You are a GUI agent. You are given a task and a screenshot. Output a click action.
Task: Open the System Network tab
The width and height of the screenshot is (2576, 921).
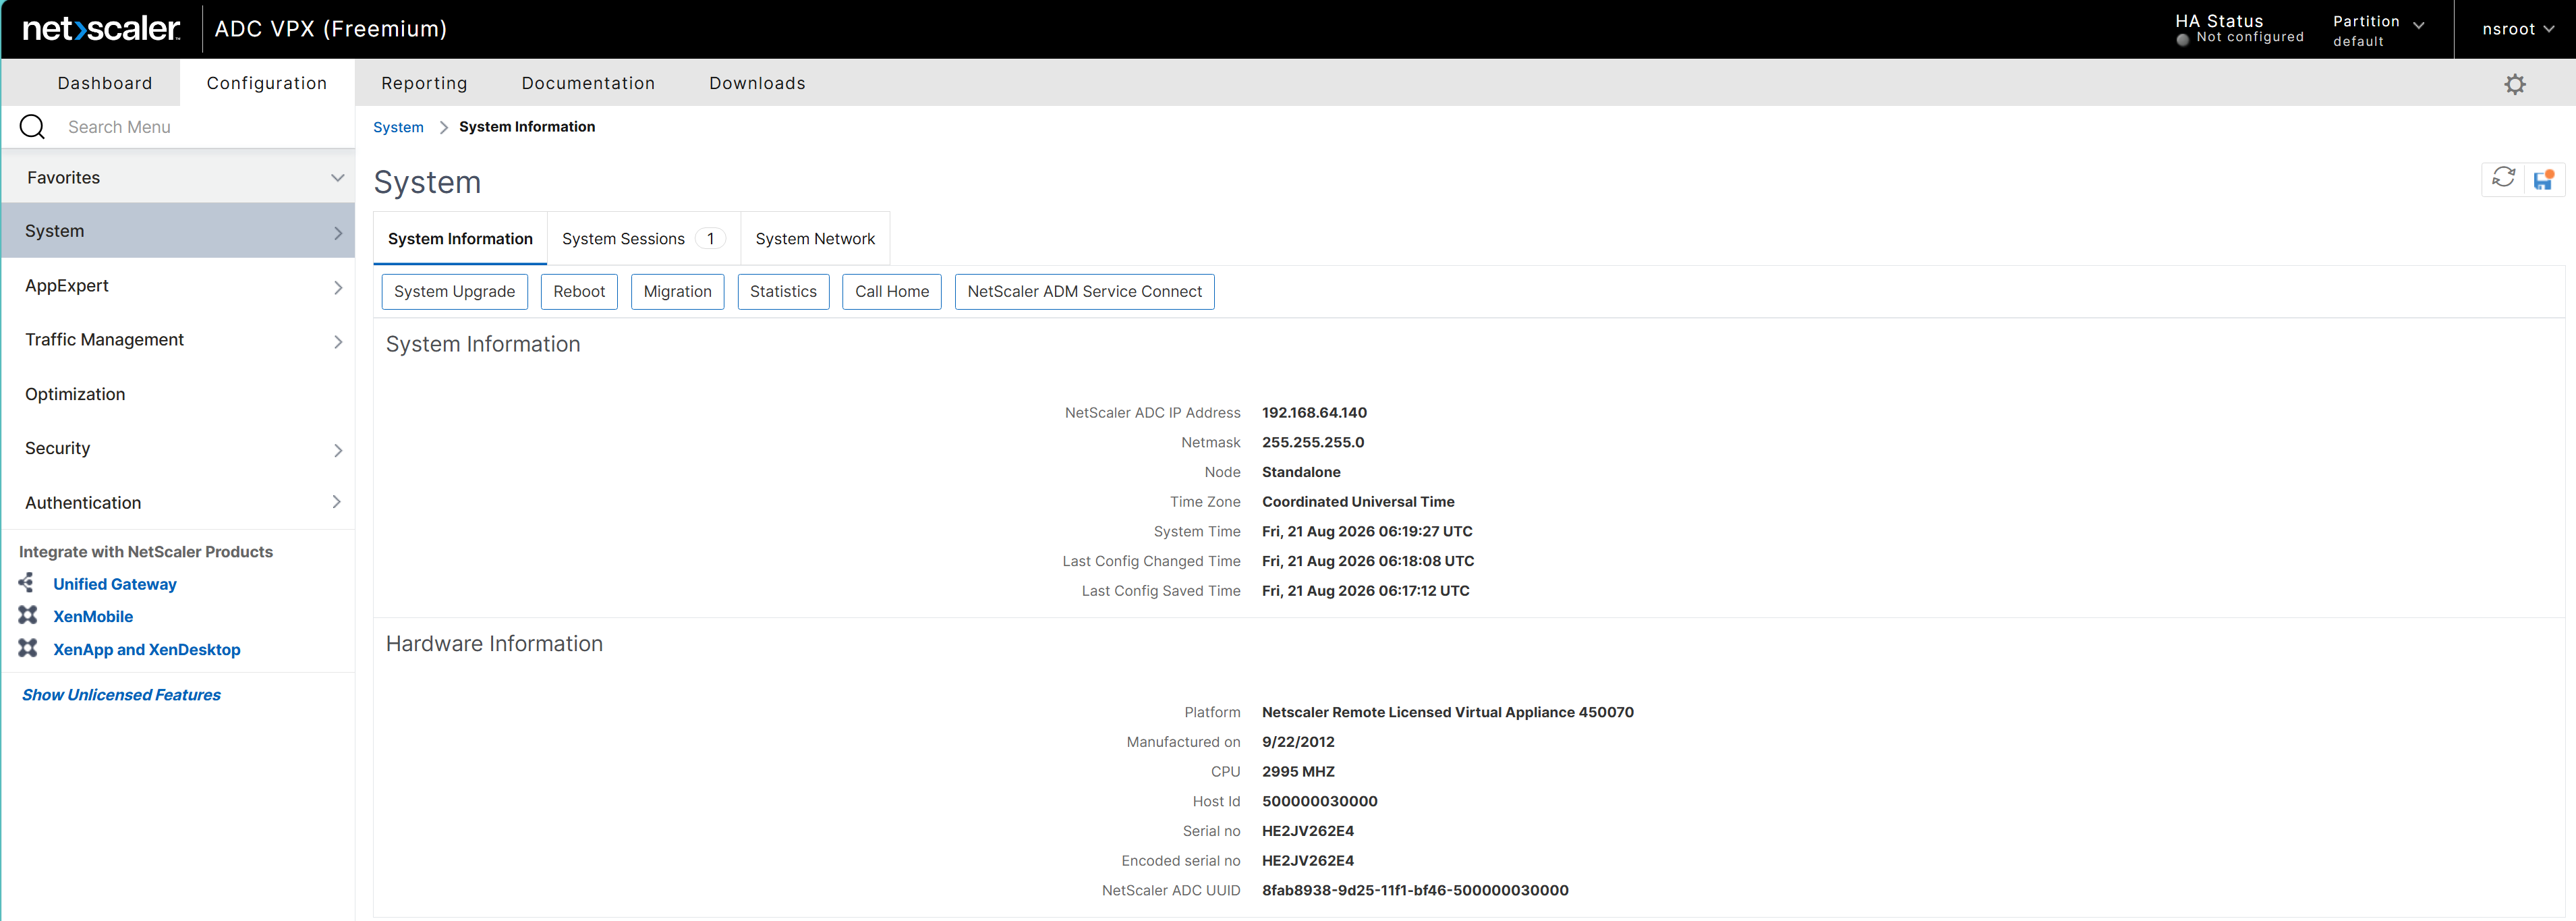[x=815, y=239]
